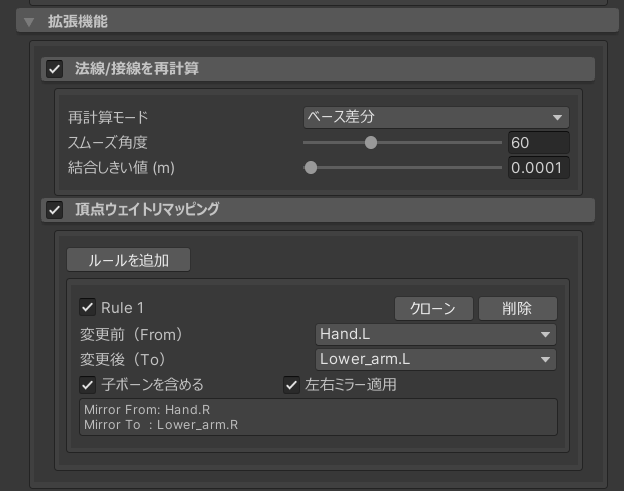Uncheck the Rule 1 checkbox
Image resolution: width=624 pixels, height=491 pixels.
88,307
